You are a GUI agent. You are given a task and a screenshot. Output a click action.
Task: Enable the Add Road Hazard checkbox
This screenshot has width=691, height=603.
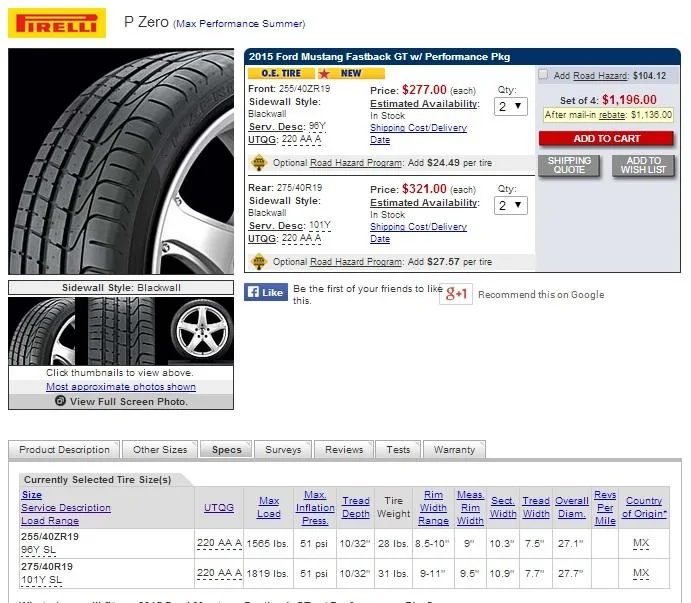pos(543,74)
